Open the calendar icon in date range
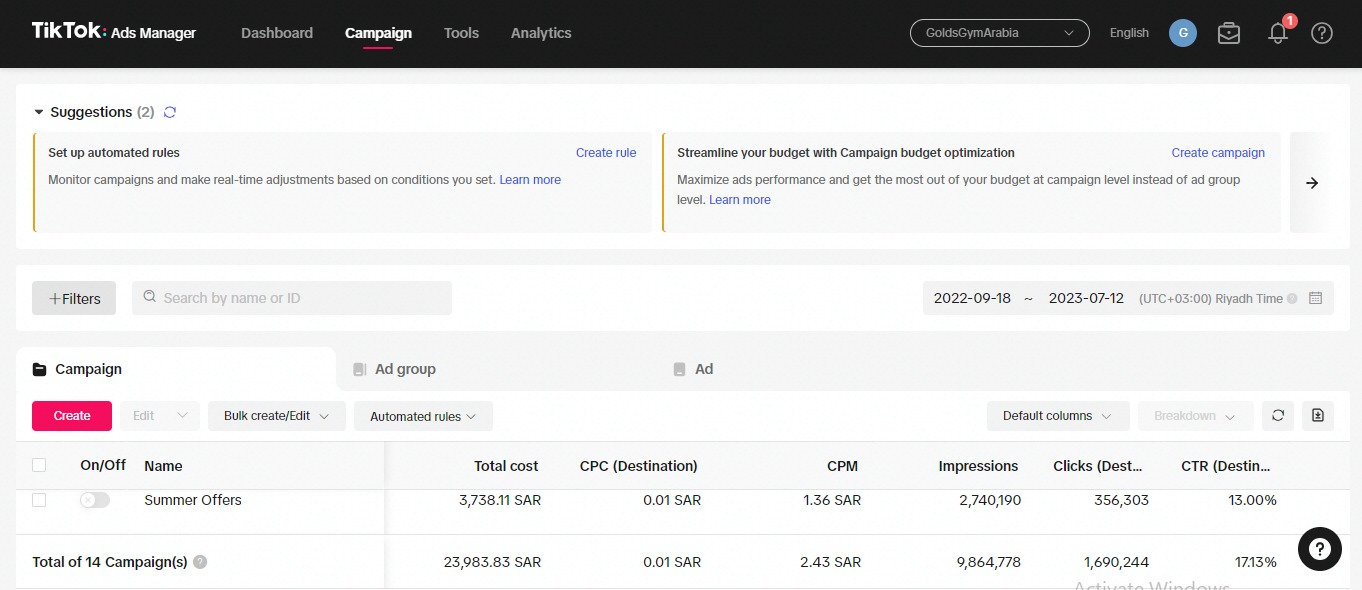1362x590 pixels. [1316, 298]
